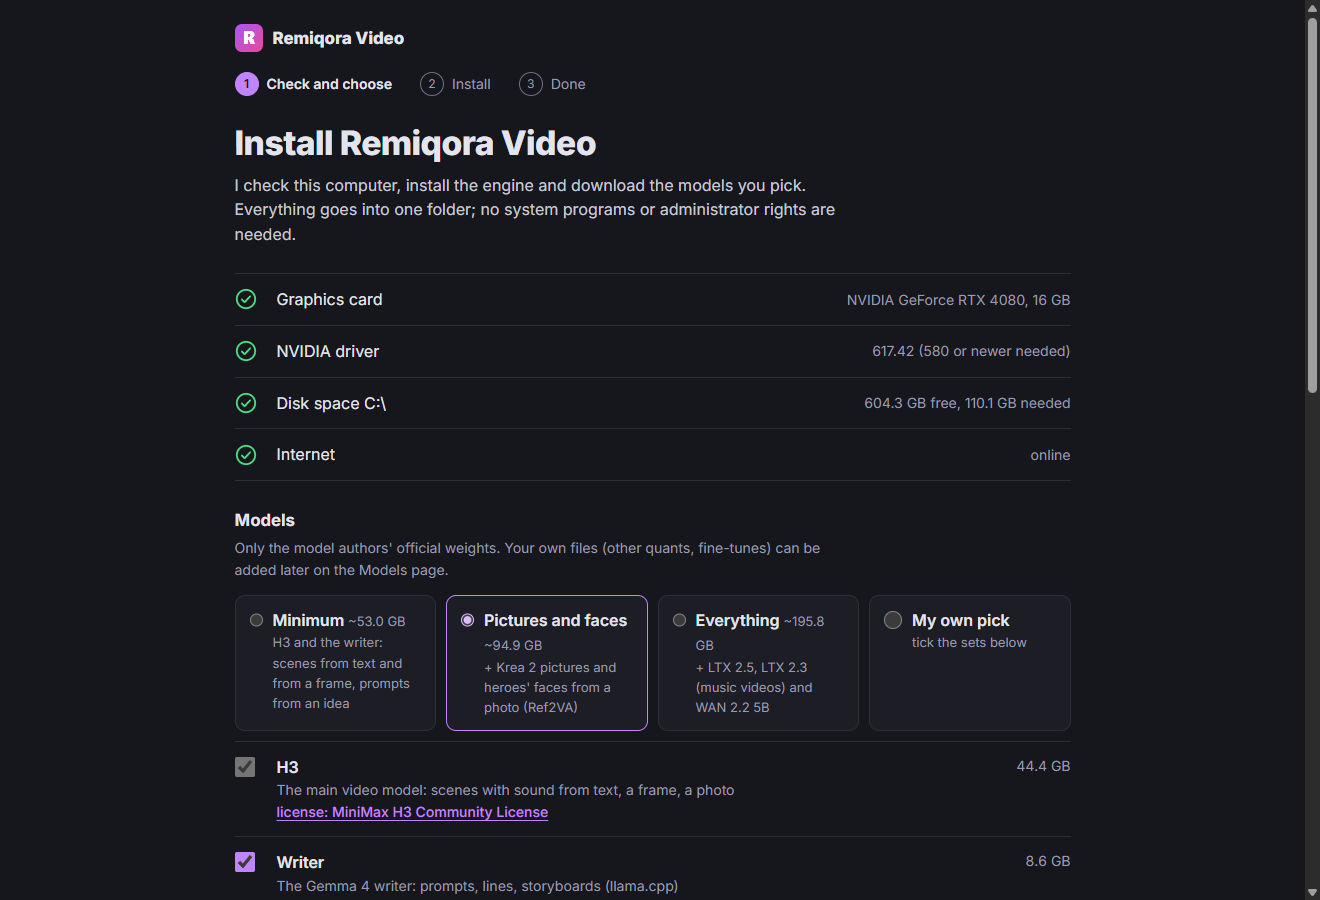
Task: Click the step 3 circle icon
Action: (x=531, y=84)
